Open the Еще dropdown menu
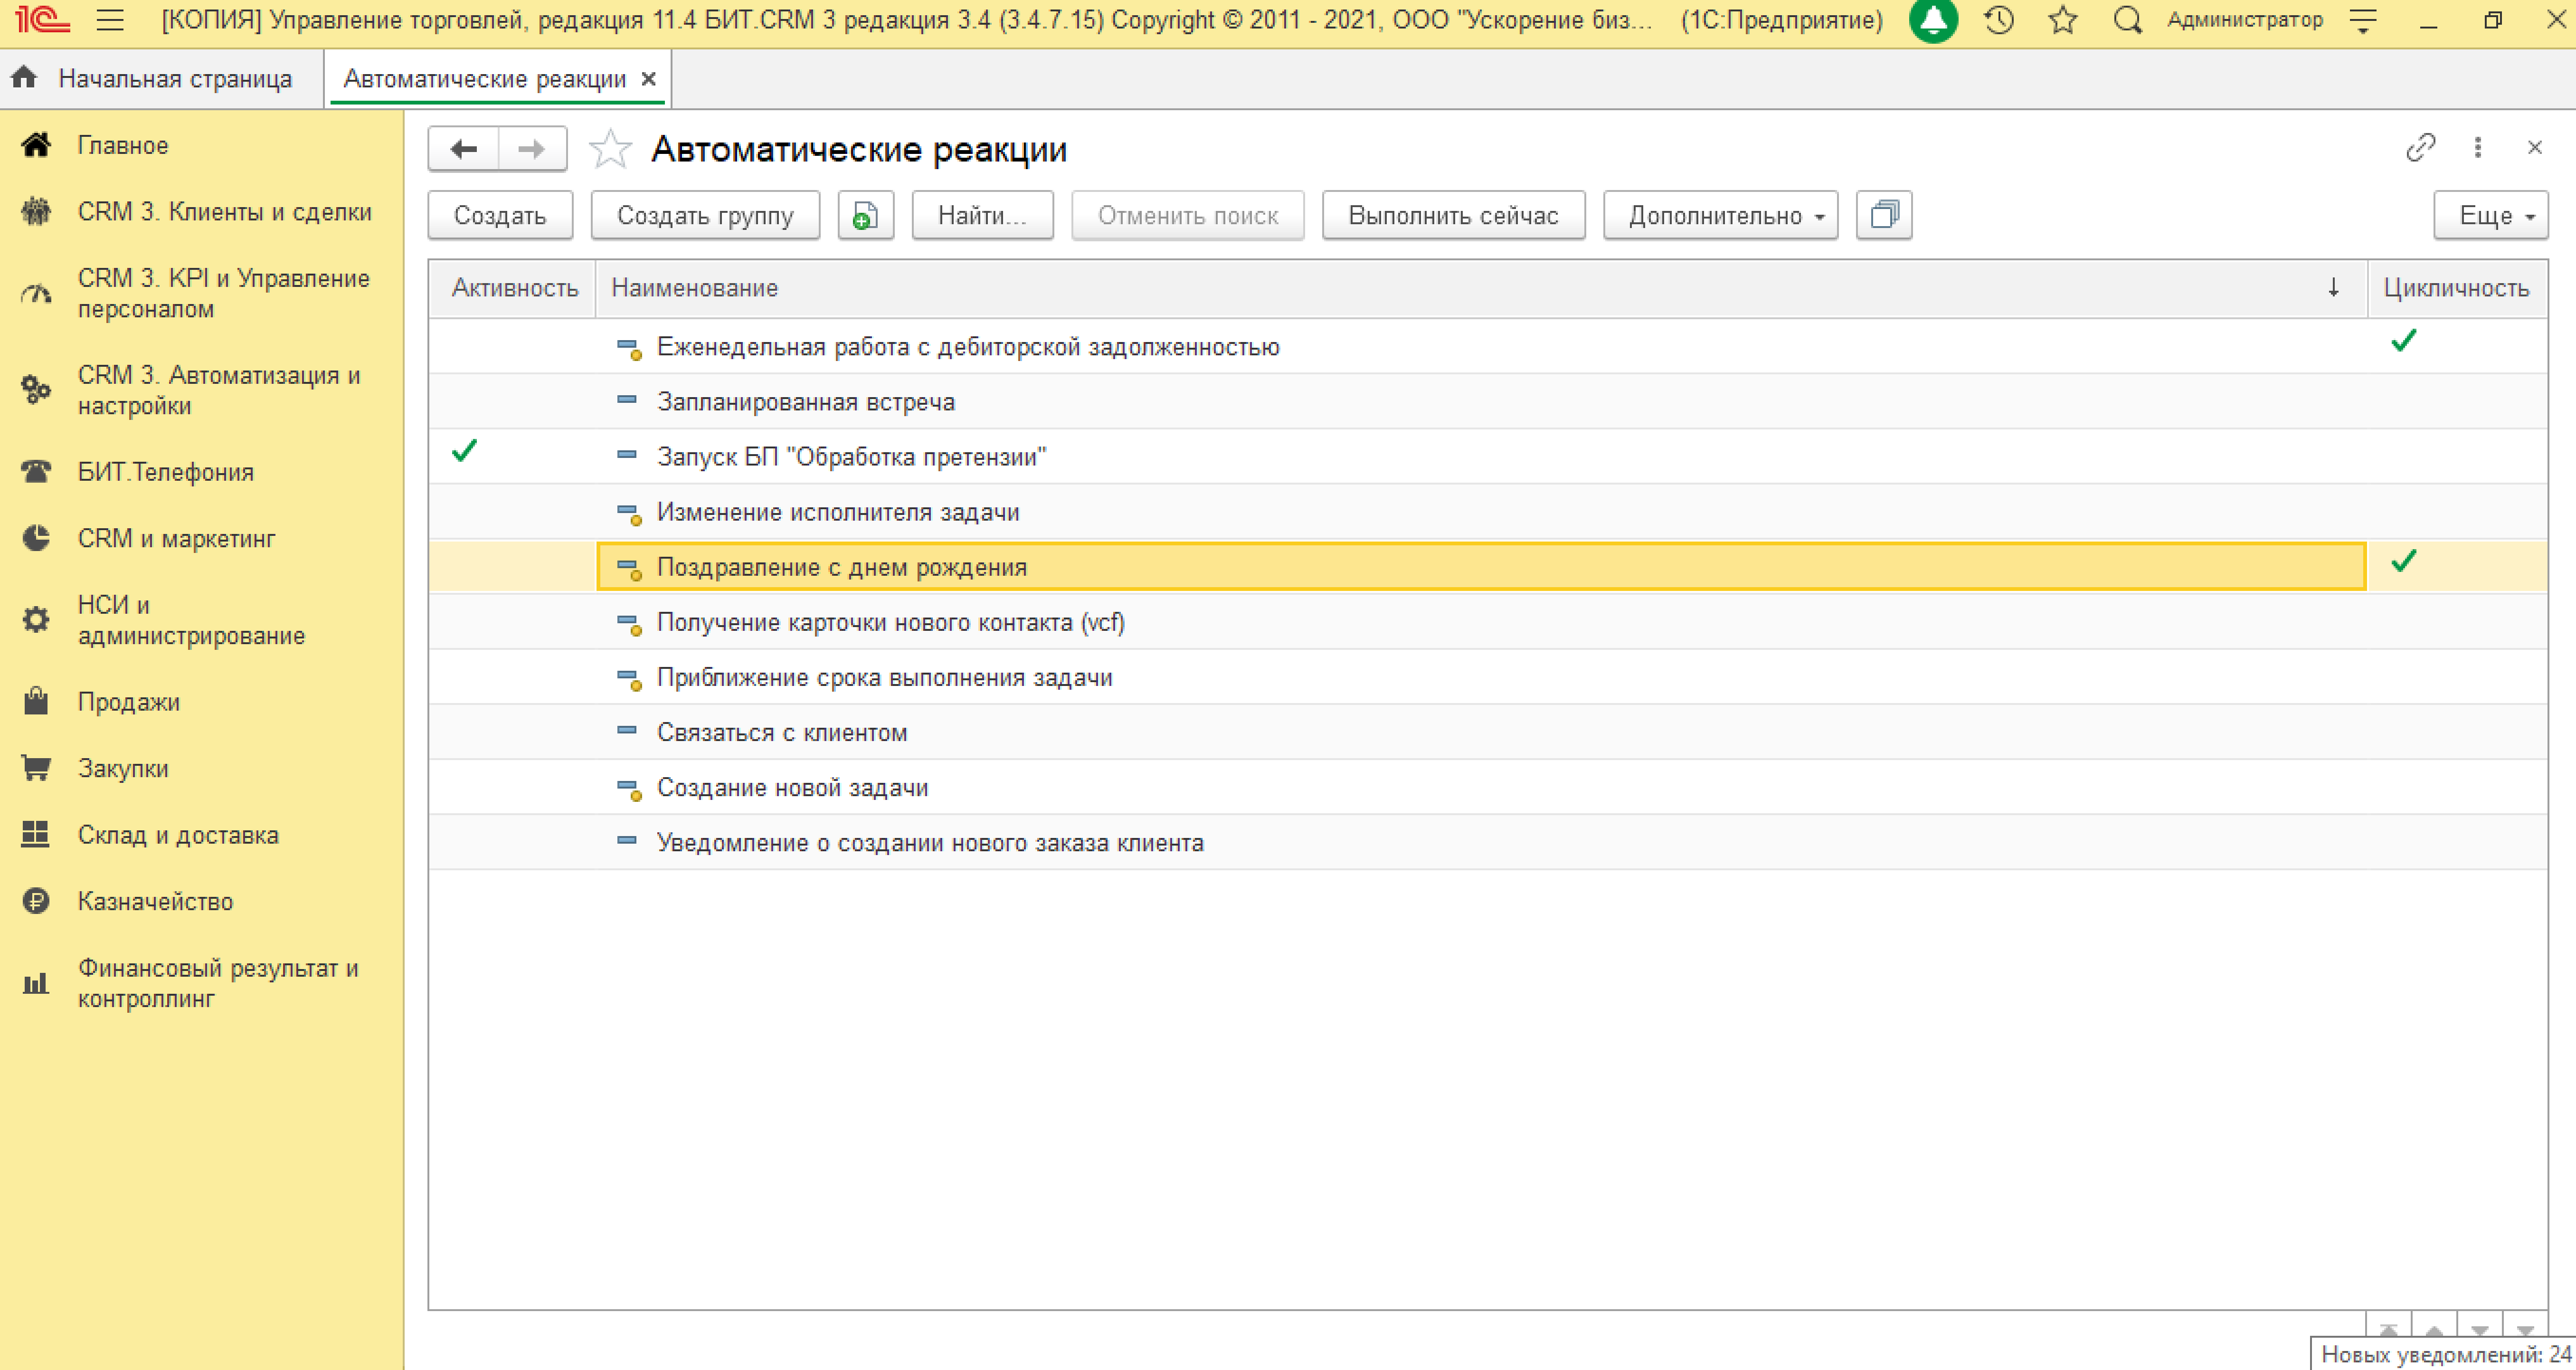2576x1370 pixels. click(2489, 215)
